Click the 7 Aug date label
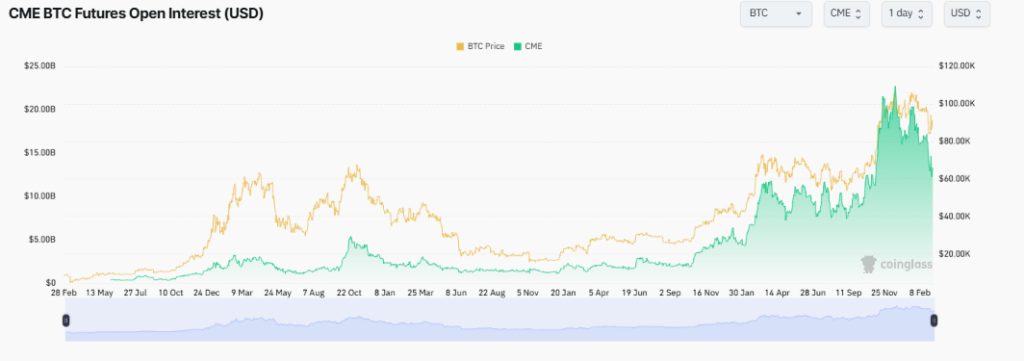1024x361 pixels. coord(313,293)
